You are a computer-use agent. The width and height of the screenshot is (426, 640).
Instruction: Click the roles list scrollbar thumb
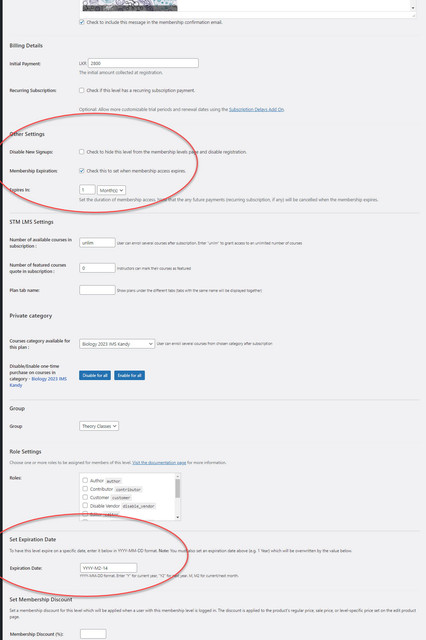[x=178, y=489]
